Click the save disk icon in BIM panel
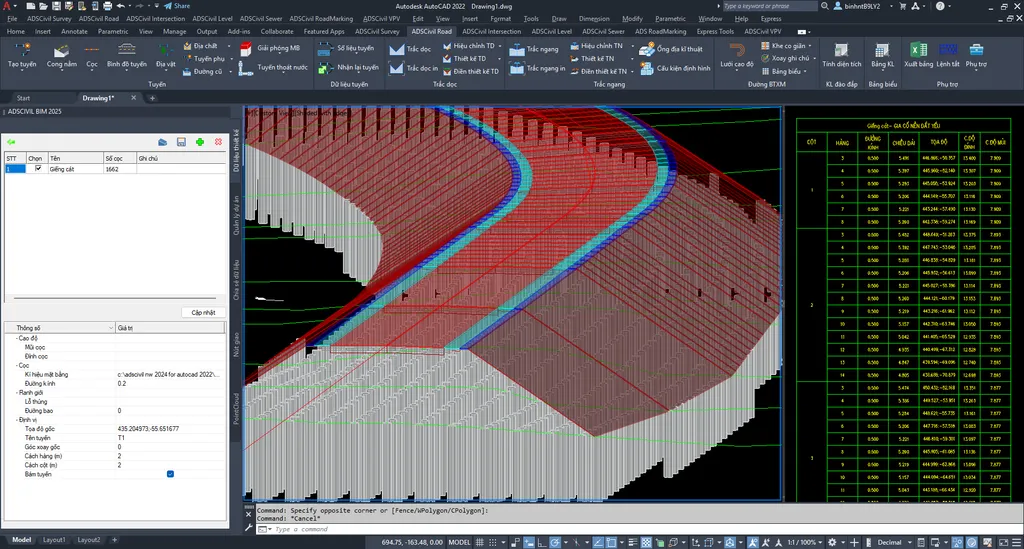This screenshot has height=549, width=1024. tap(181, 142)
